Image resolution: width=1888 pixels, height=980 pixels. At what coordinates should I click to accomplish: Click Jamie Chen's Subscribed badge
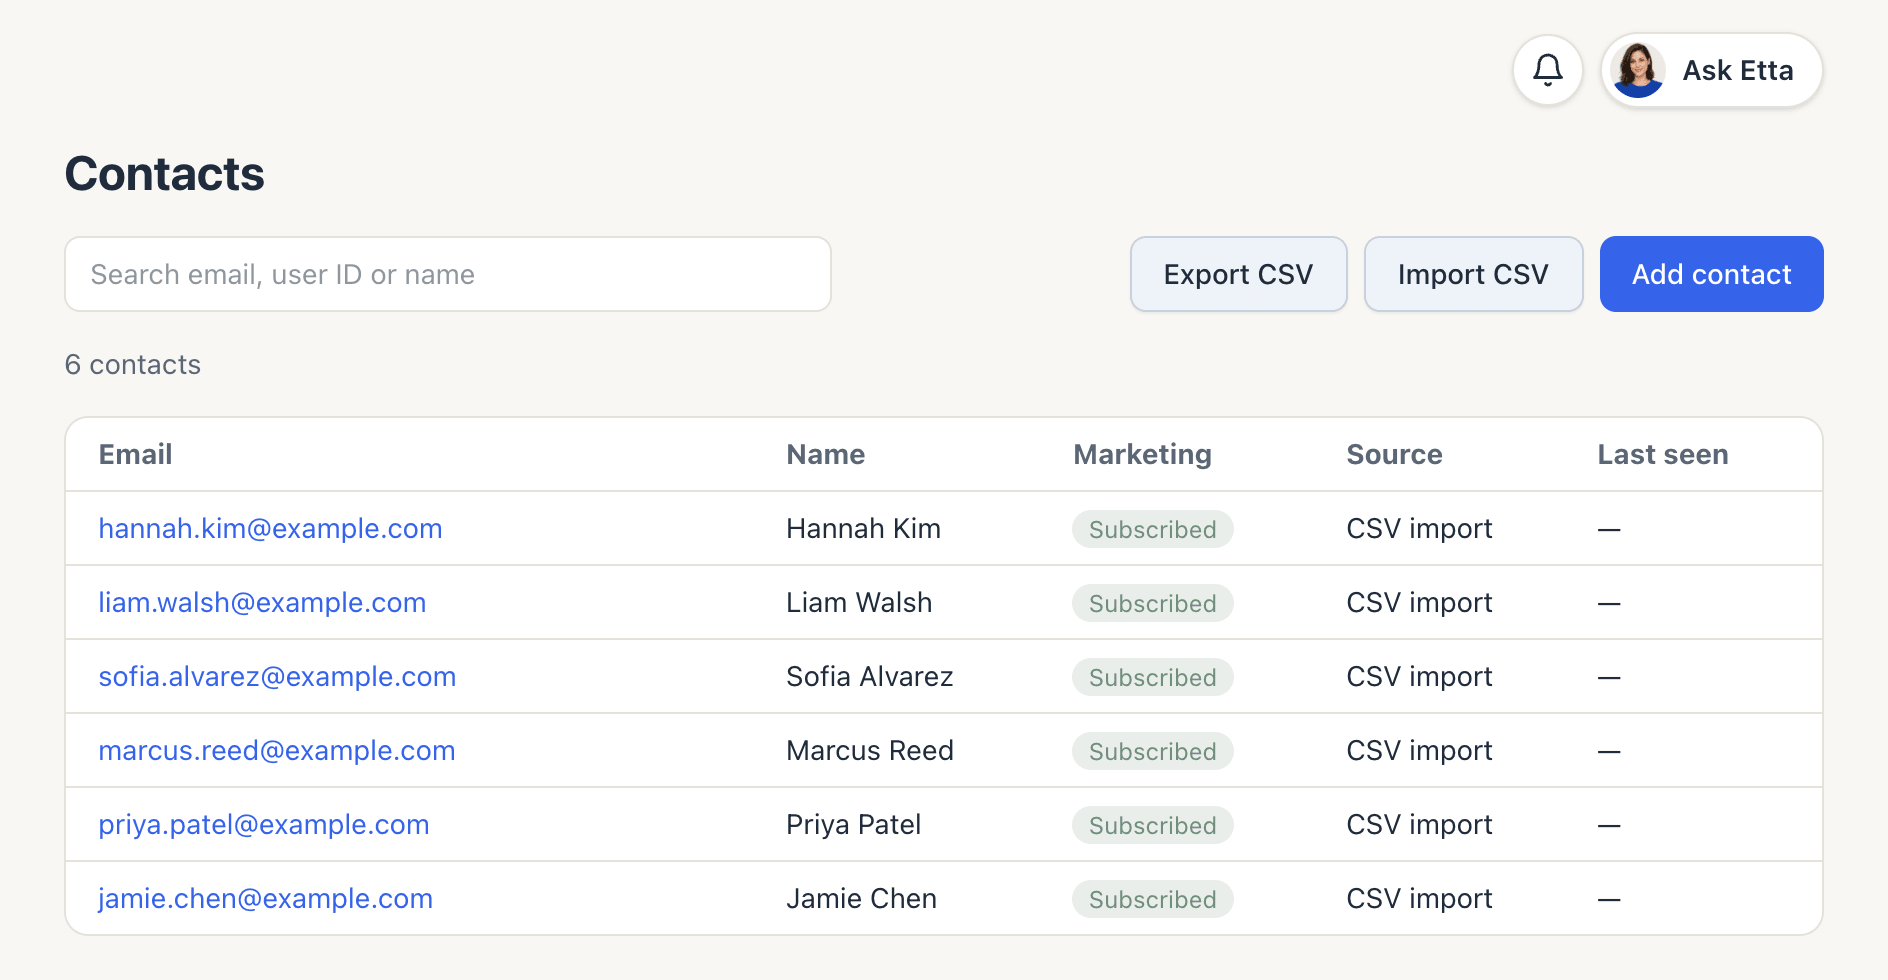pos(1153,899)
